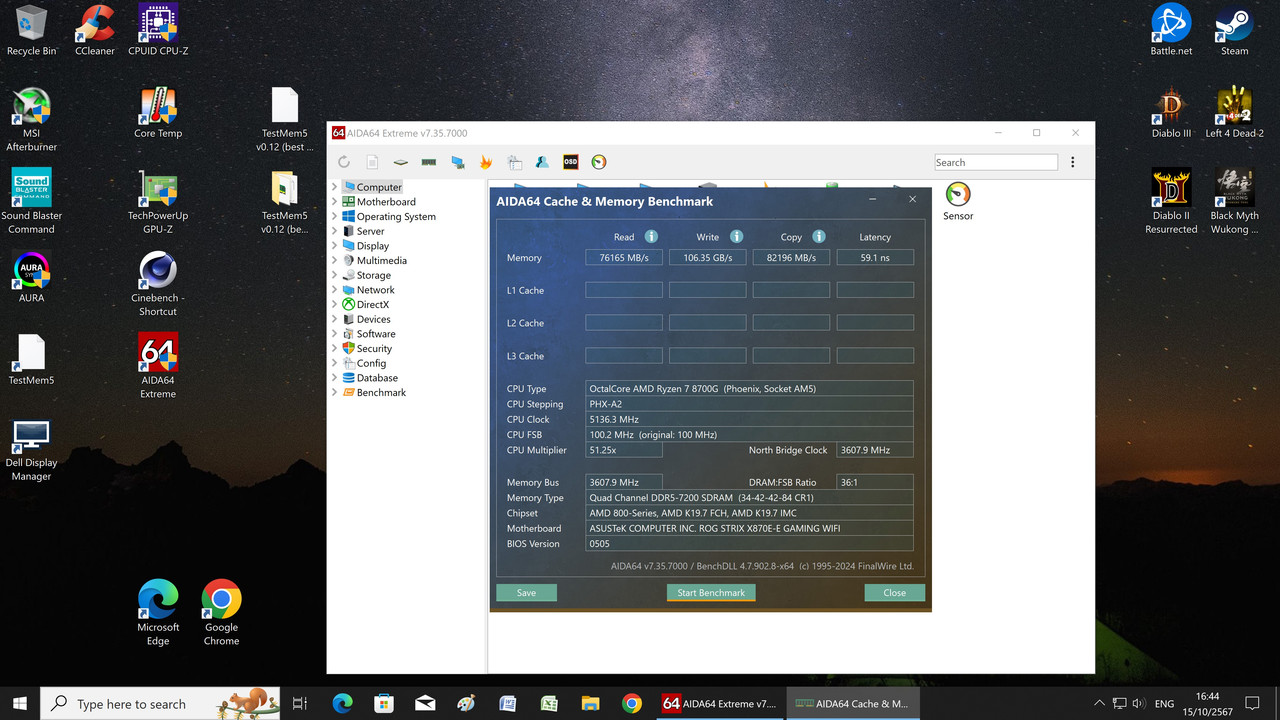Click the AIDA64 Search field
This screenshot has width=1280, height=720.
[996, 162]
